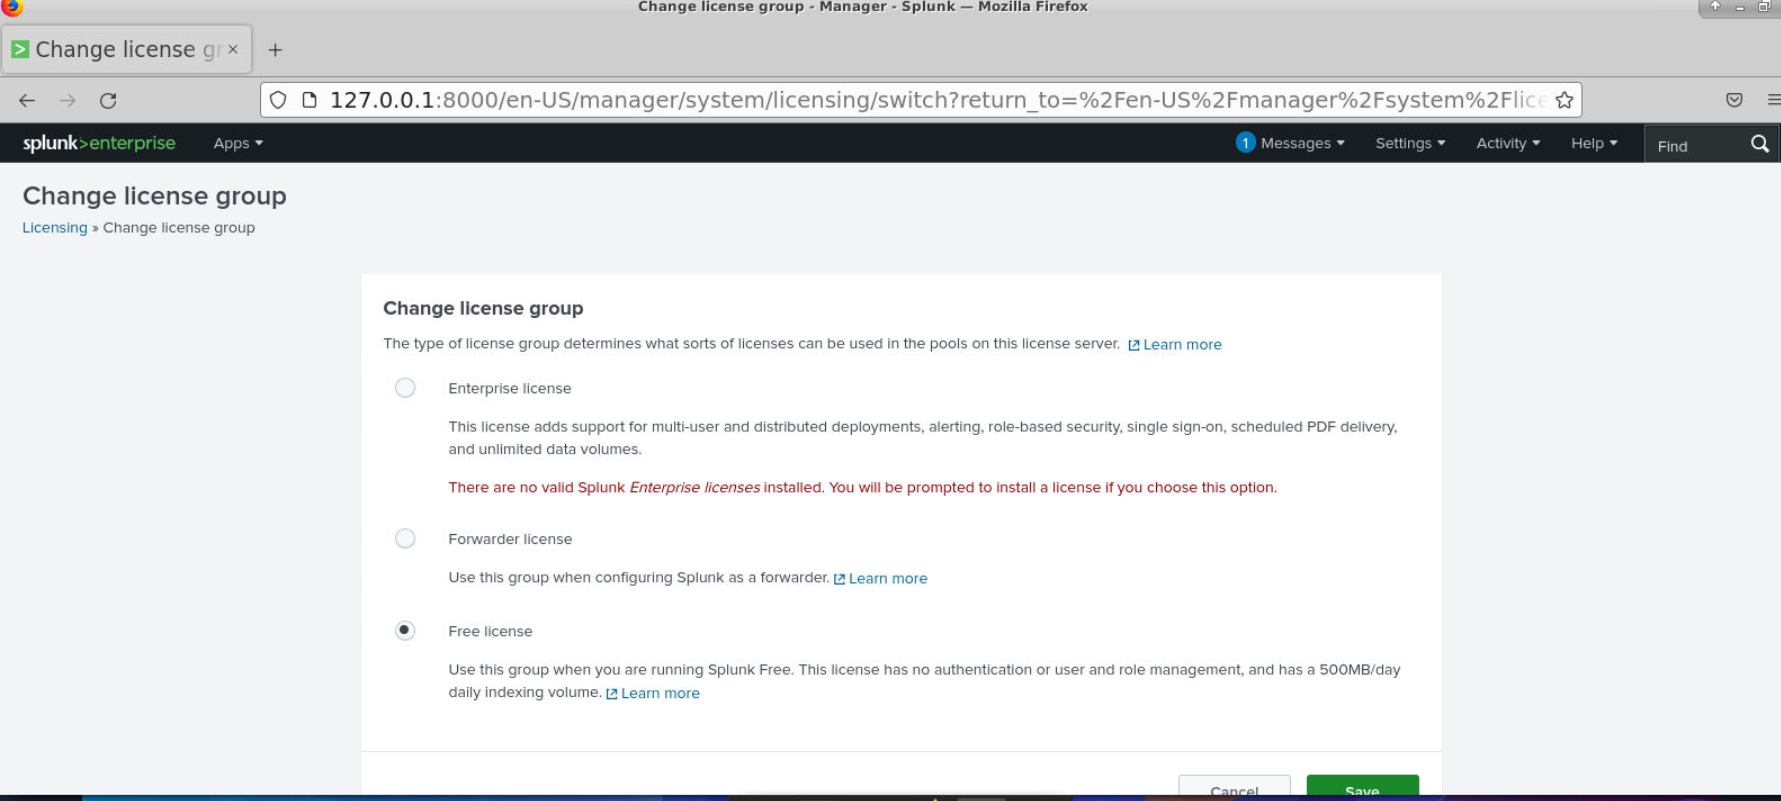1781x801 pixels.
Task: Click the Licensing breadcrumb link
Action: point(55,228)
